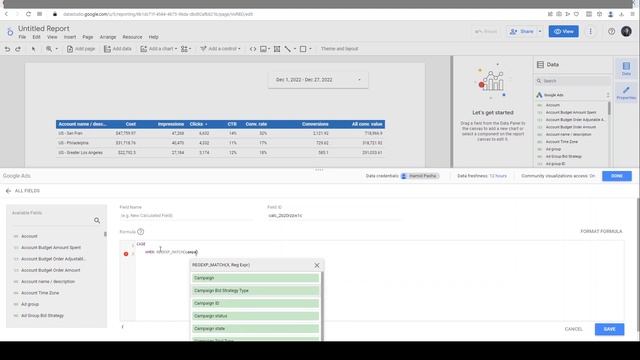Viewport: 640px width, 360px height.
Task: Click the Reset button
Action: click(486, 31)
